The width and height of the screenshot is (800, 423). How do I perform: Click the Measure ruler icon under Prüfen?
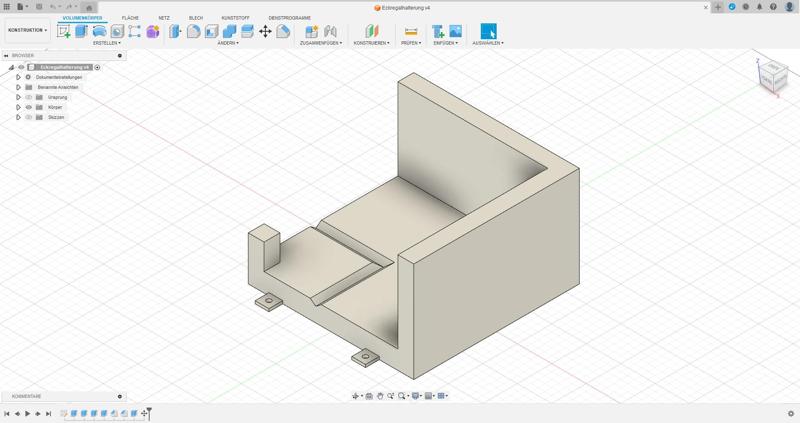(x=411, y=31)
